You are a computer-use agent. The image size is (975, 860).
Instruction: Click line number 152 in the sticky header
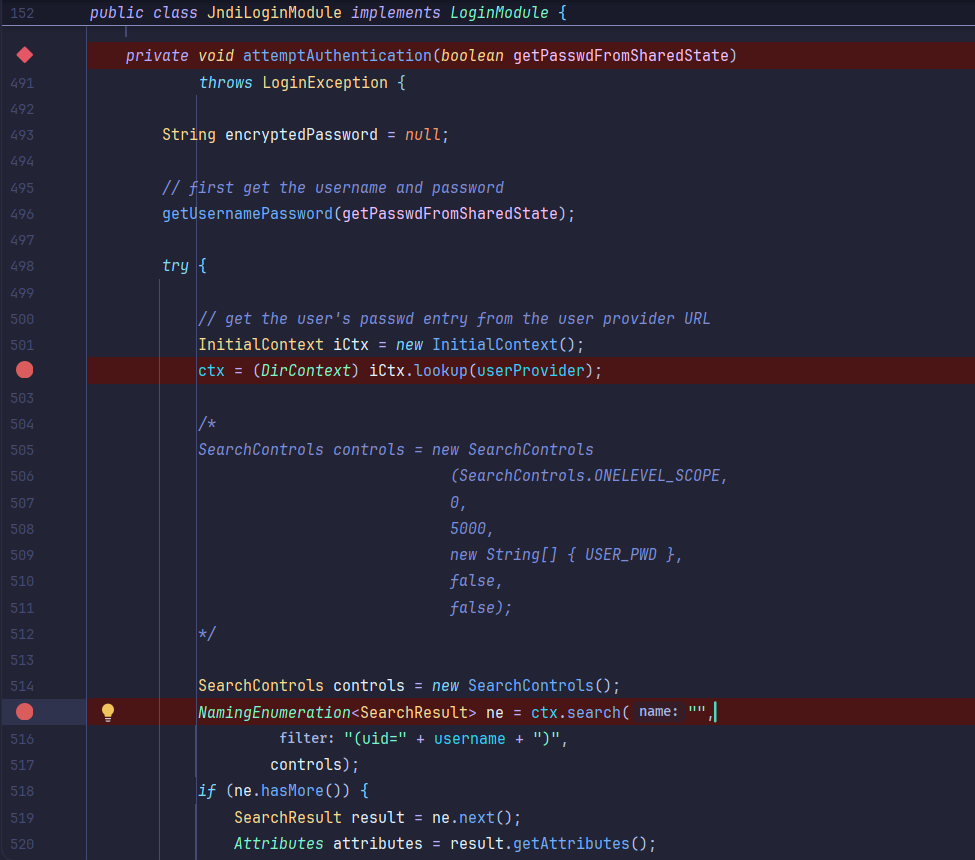(x=22, y=13)
